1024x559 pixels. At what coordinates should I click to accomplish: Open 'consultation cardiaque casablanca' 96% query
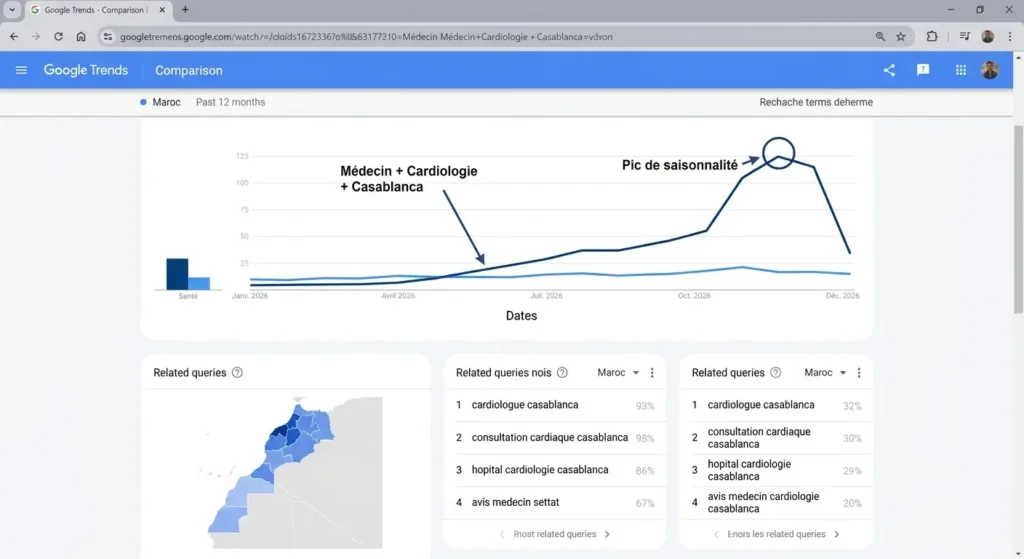[x=554, y=438]
